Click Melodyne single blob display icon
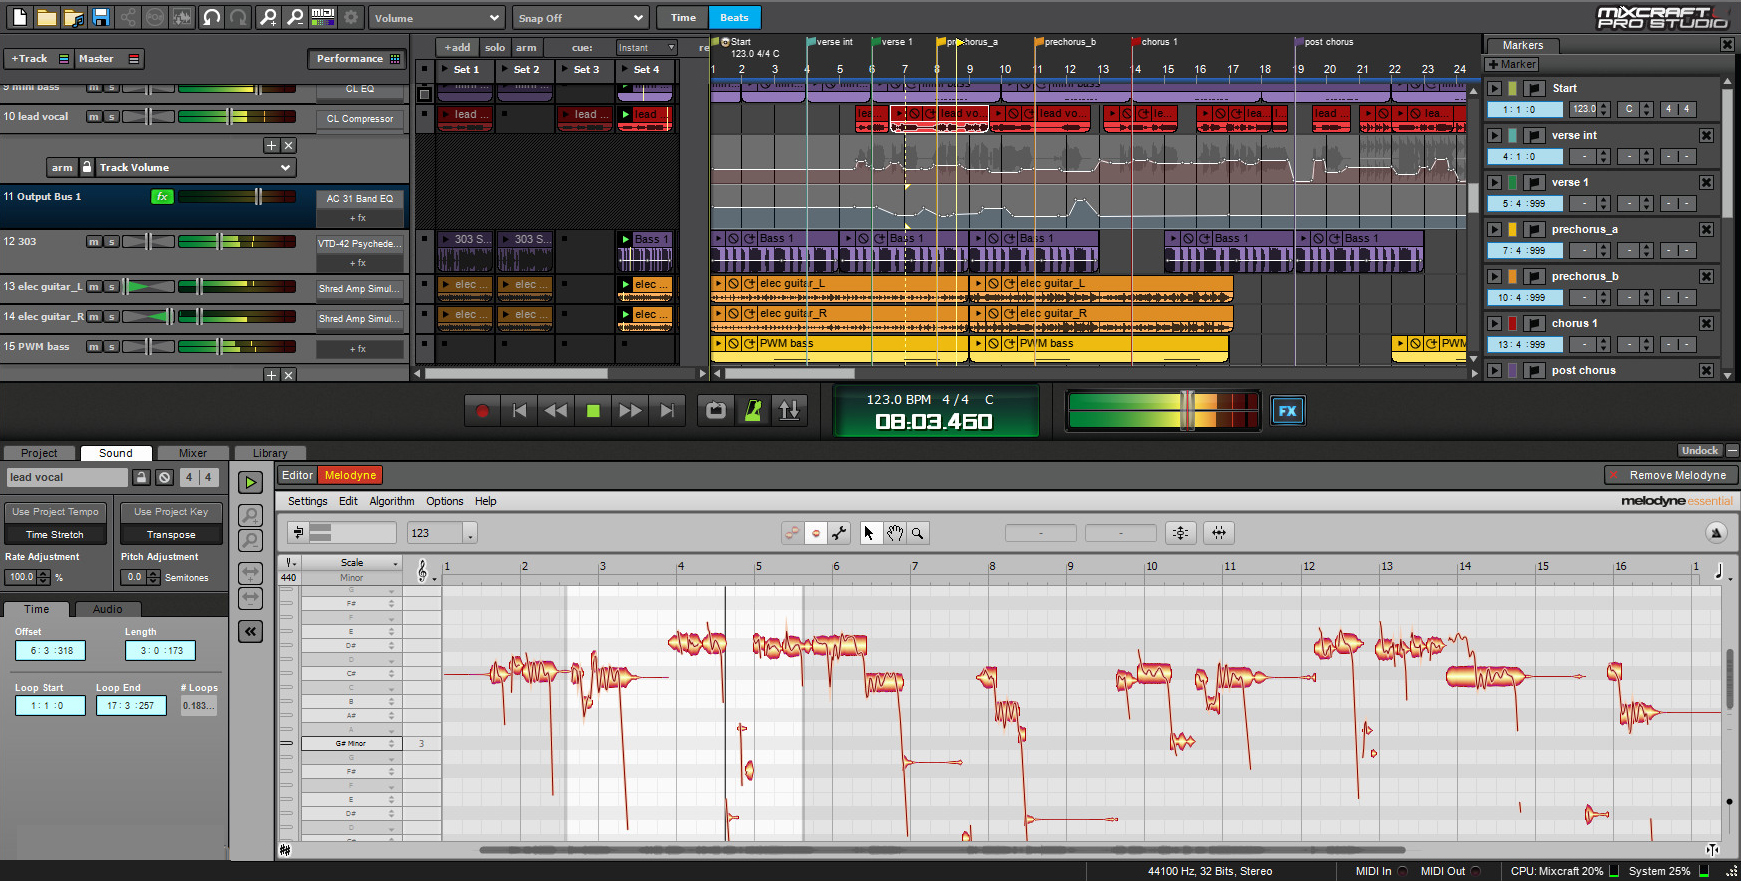Screen dimensions: 1741x881 816,533
